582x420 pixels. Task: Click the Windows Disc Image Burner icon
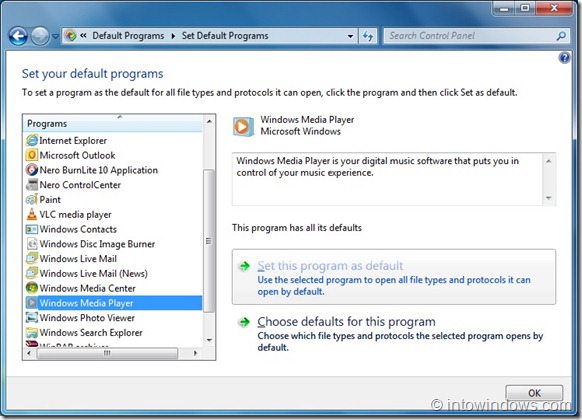[x=32, y=244]
